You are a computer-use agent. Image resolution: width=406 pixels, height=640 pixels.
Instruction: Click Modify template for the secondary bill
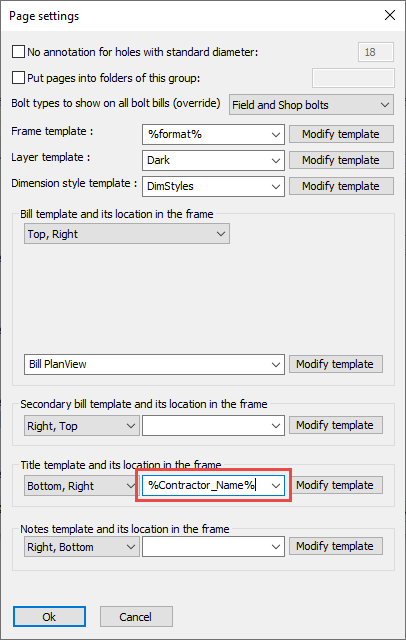pos(335,425)
